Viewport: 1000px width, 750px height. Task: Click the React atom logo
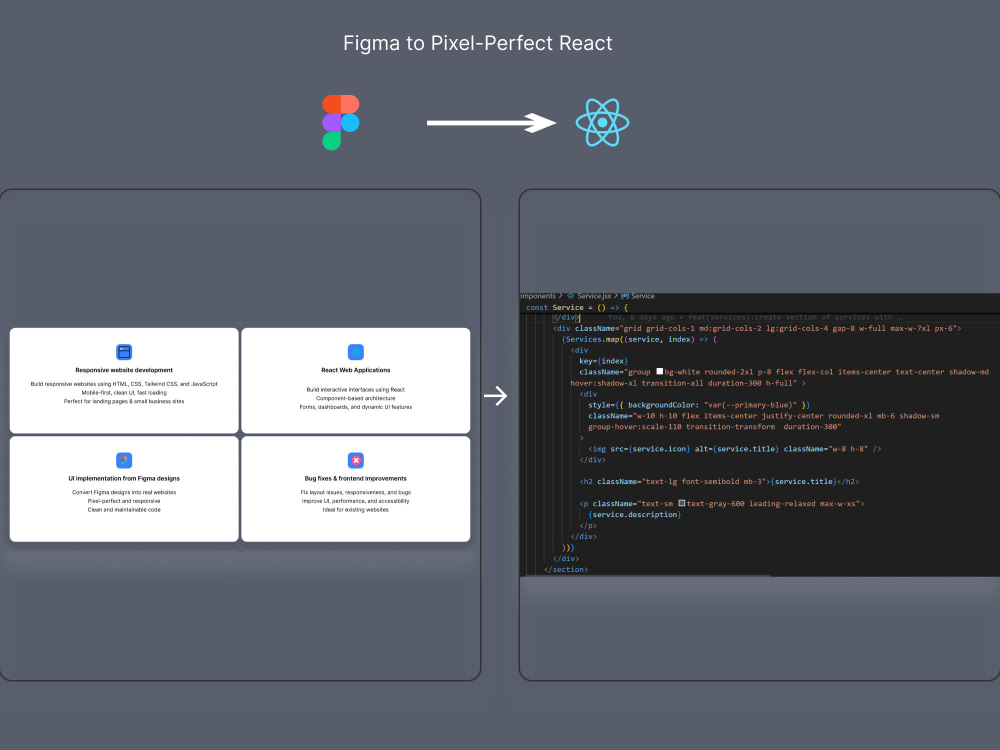(602, 122)
